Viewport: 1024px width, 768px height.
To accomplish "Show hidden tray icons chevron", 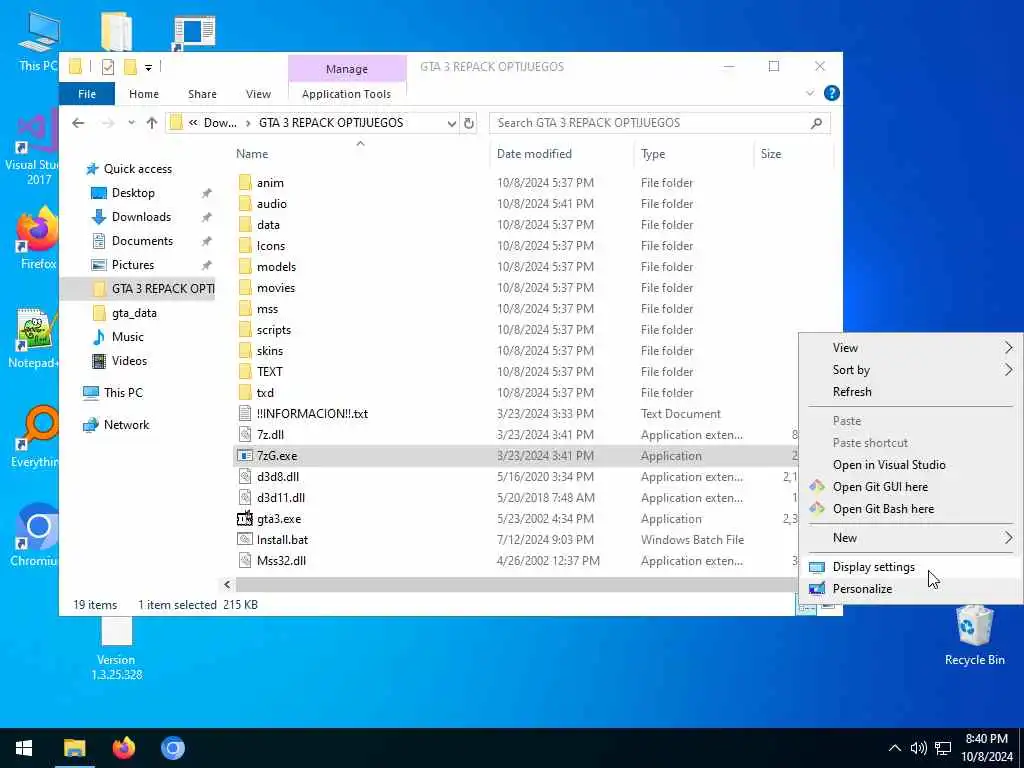I will pyautogui.click(x=894, y=748).
